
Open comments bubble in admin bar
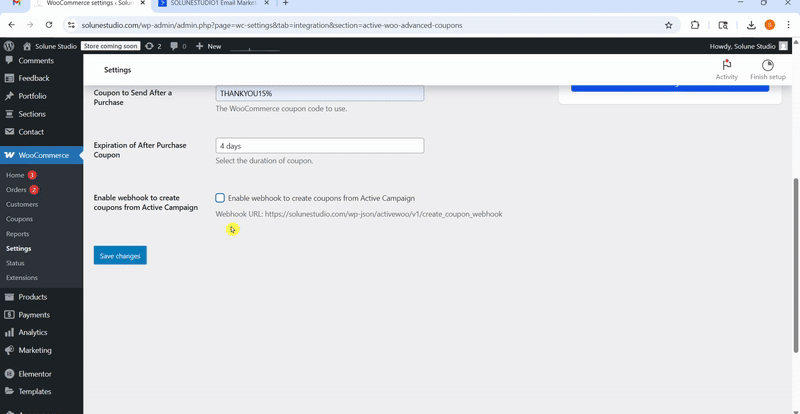pyautogui.click(x=178, y=46)
